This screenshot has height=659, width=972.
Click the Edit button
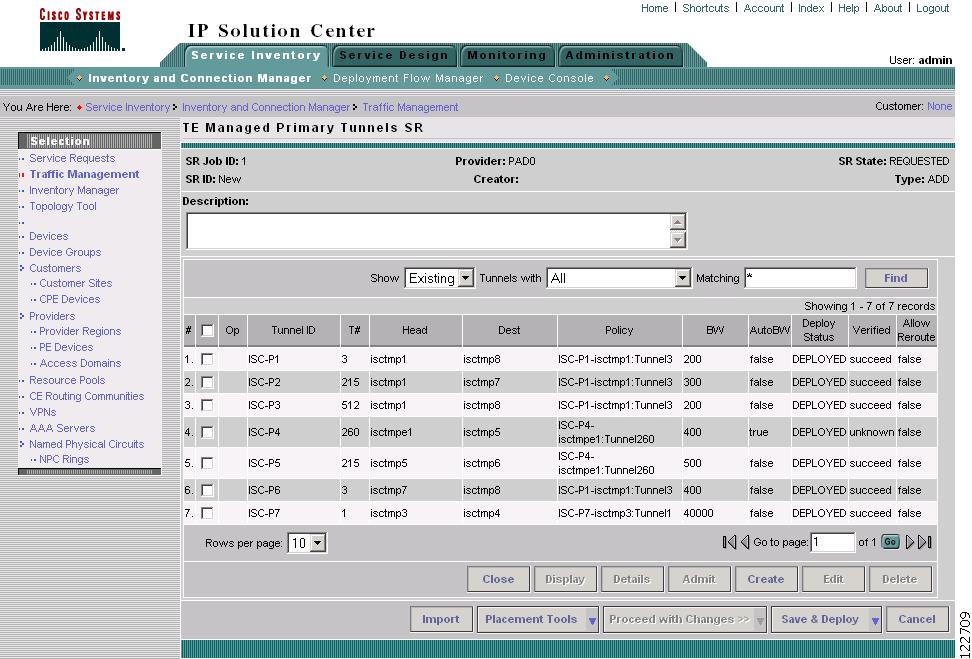tap(833, 579)
